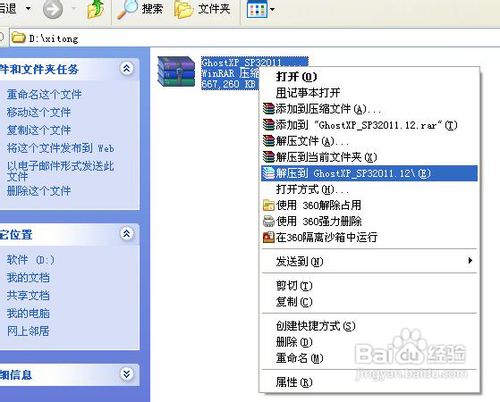Select the GhostXP WinRAR archive icon

click(x=176, y=72)
